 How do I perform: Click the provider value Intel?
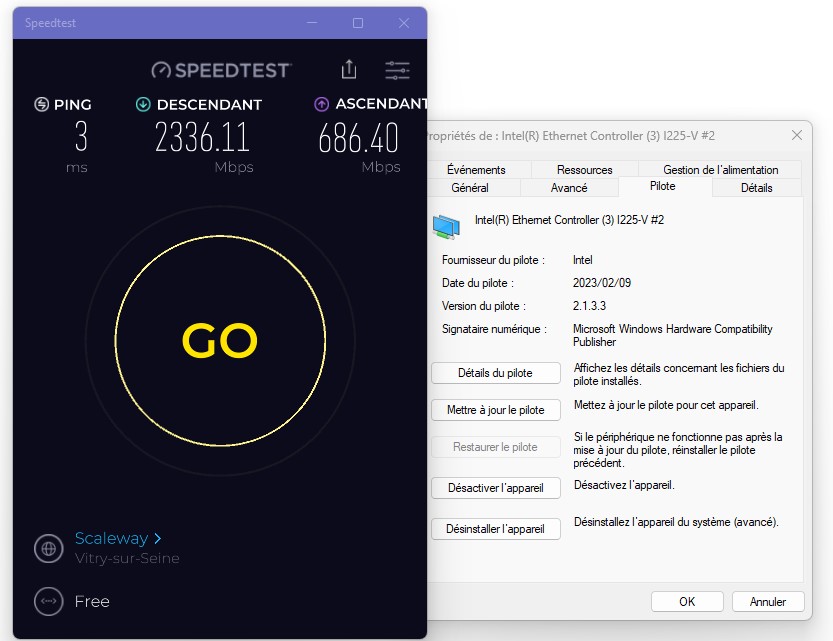(x=582, y=260)
